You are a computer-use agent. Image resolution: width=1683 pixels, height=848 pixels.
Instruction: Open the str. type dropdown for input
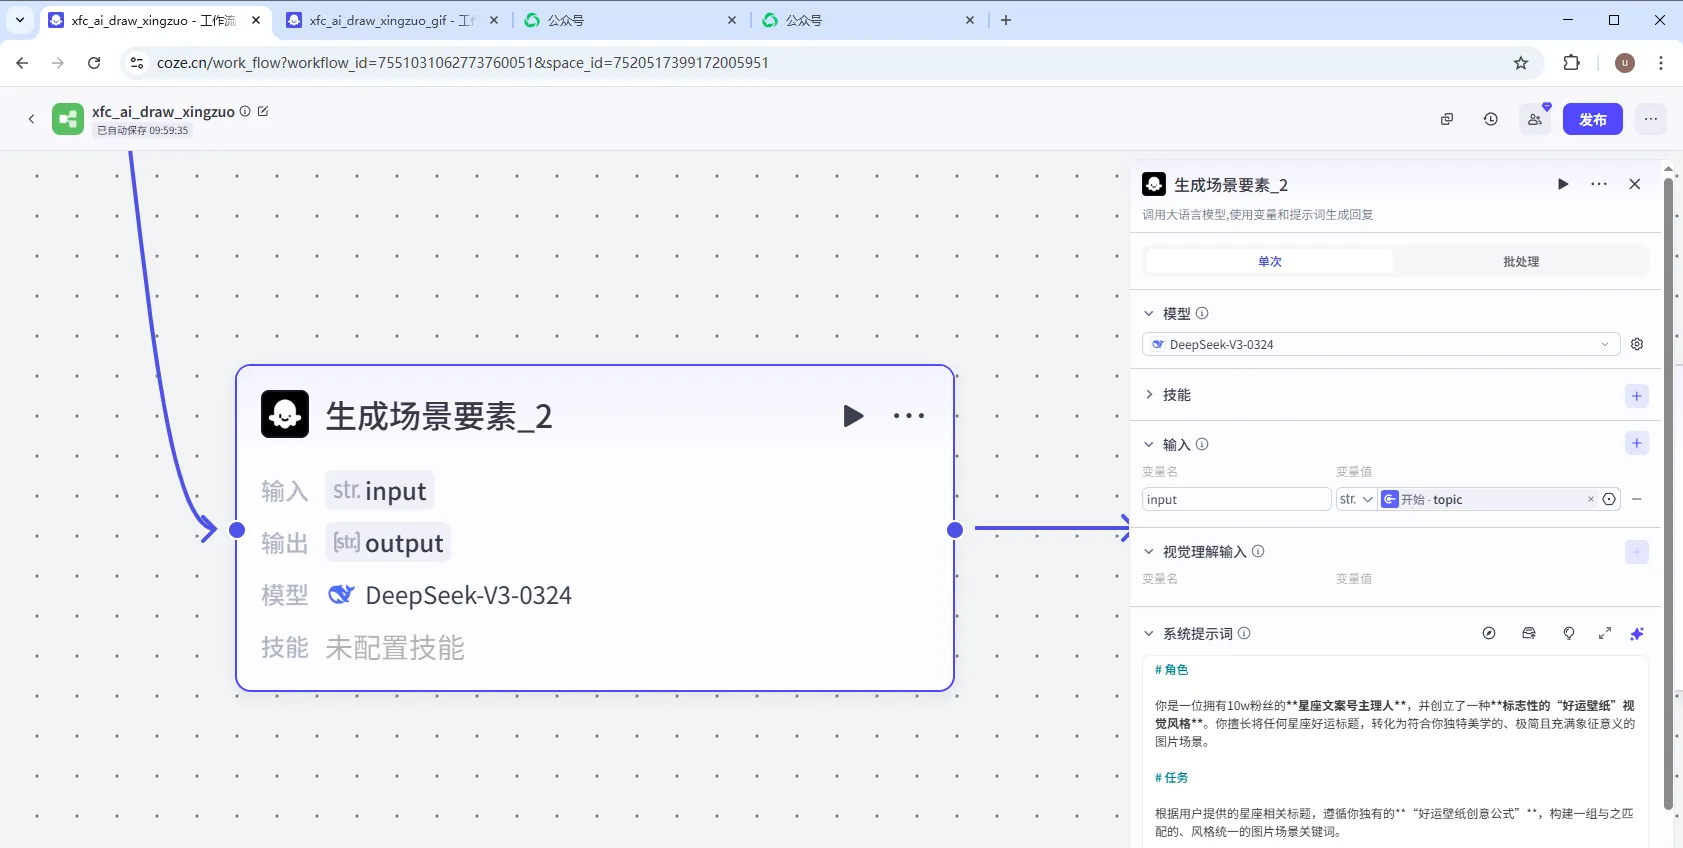point(1356,500)
